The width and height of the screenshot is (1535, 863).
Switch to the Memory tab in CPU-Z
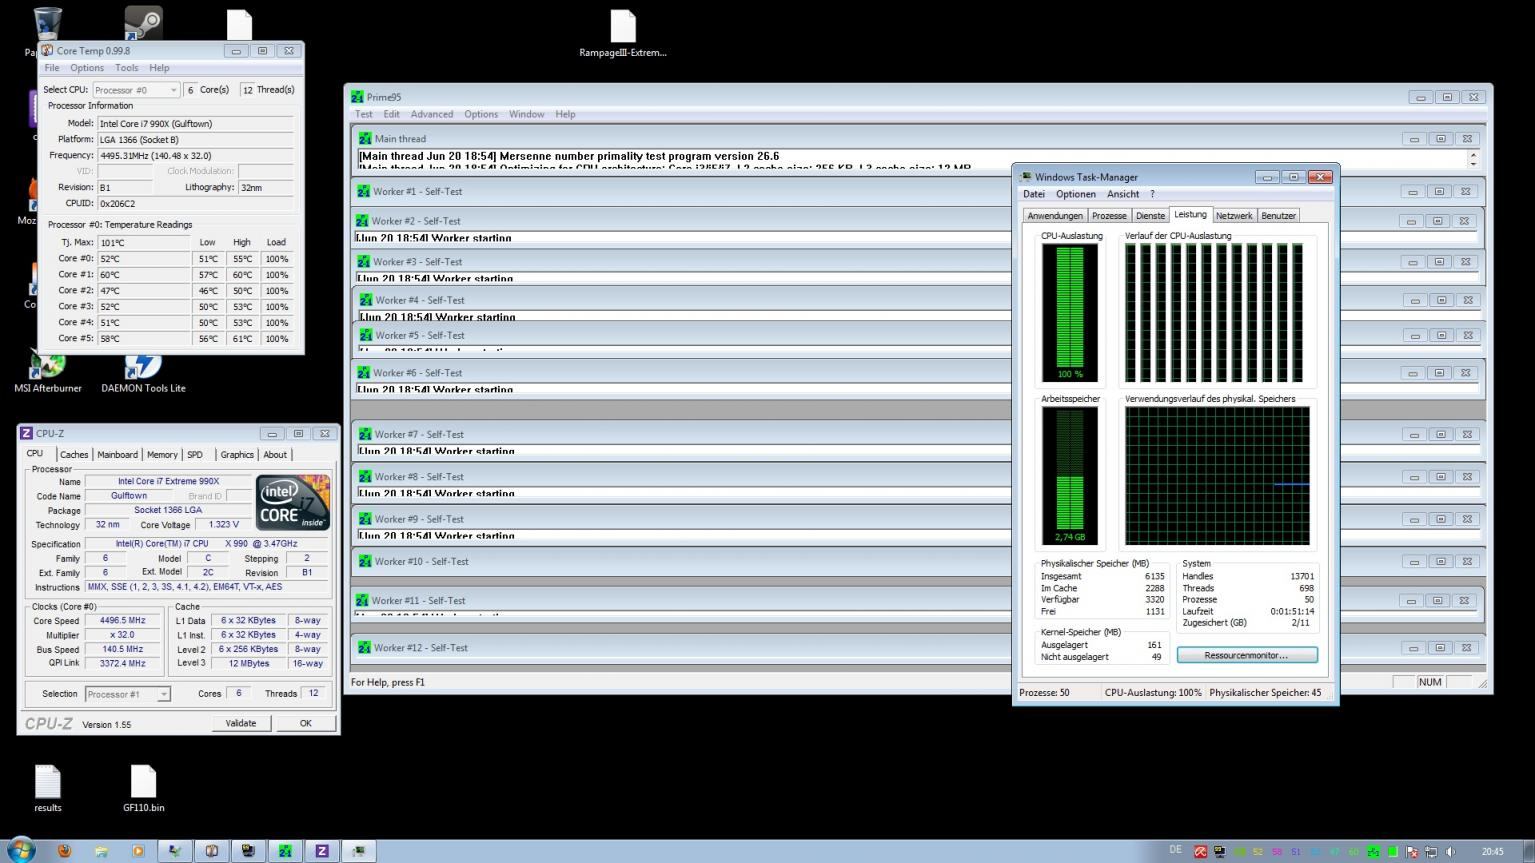(x=162, y=454)
